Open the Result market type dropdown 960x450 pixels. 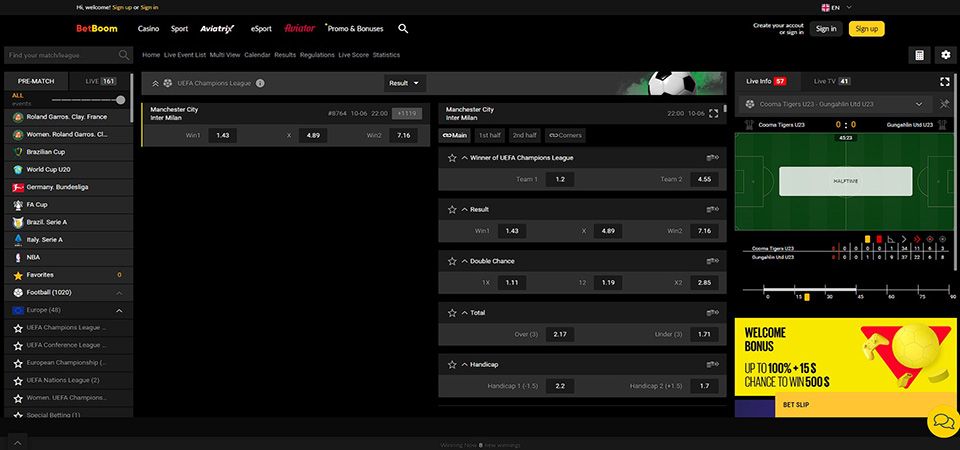[x=405, y=83]
